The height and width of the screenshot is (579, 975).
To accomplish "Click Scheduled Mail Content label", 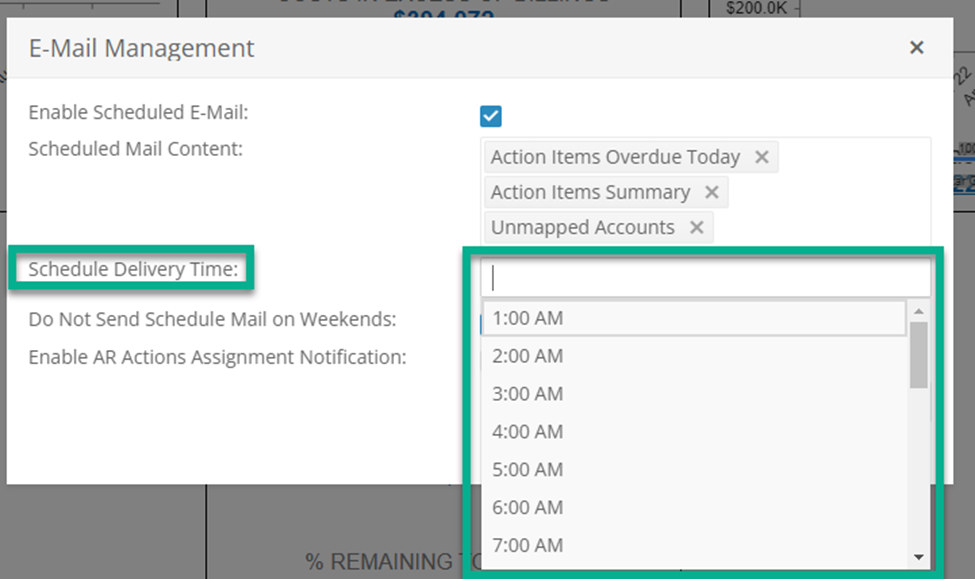I will pos(136,149).
